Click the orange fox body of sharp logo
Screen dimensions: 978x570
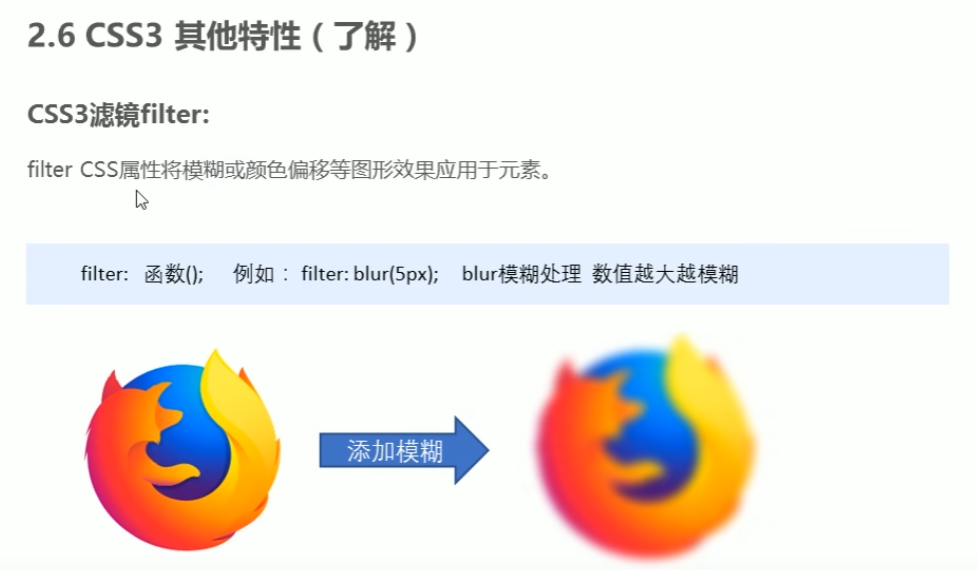(137, 474)
